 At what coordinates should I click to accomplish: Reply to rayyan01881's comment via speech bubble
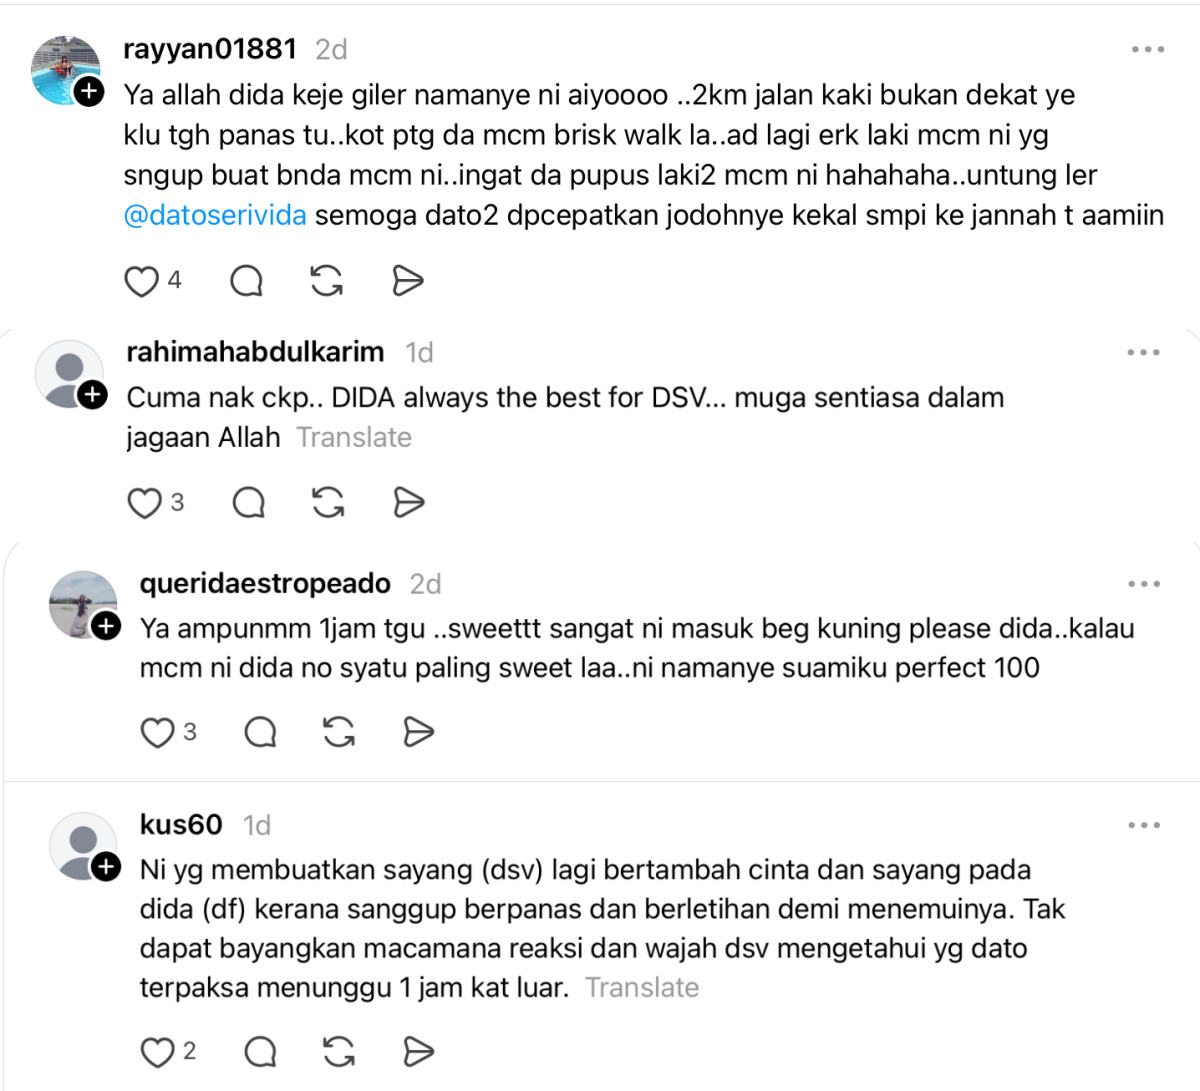(246, 282)
